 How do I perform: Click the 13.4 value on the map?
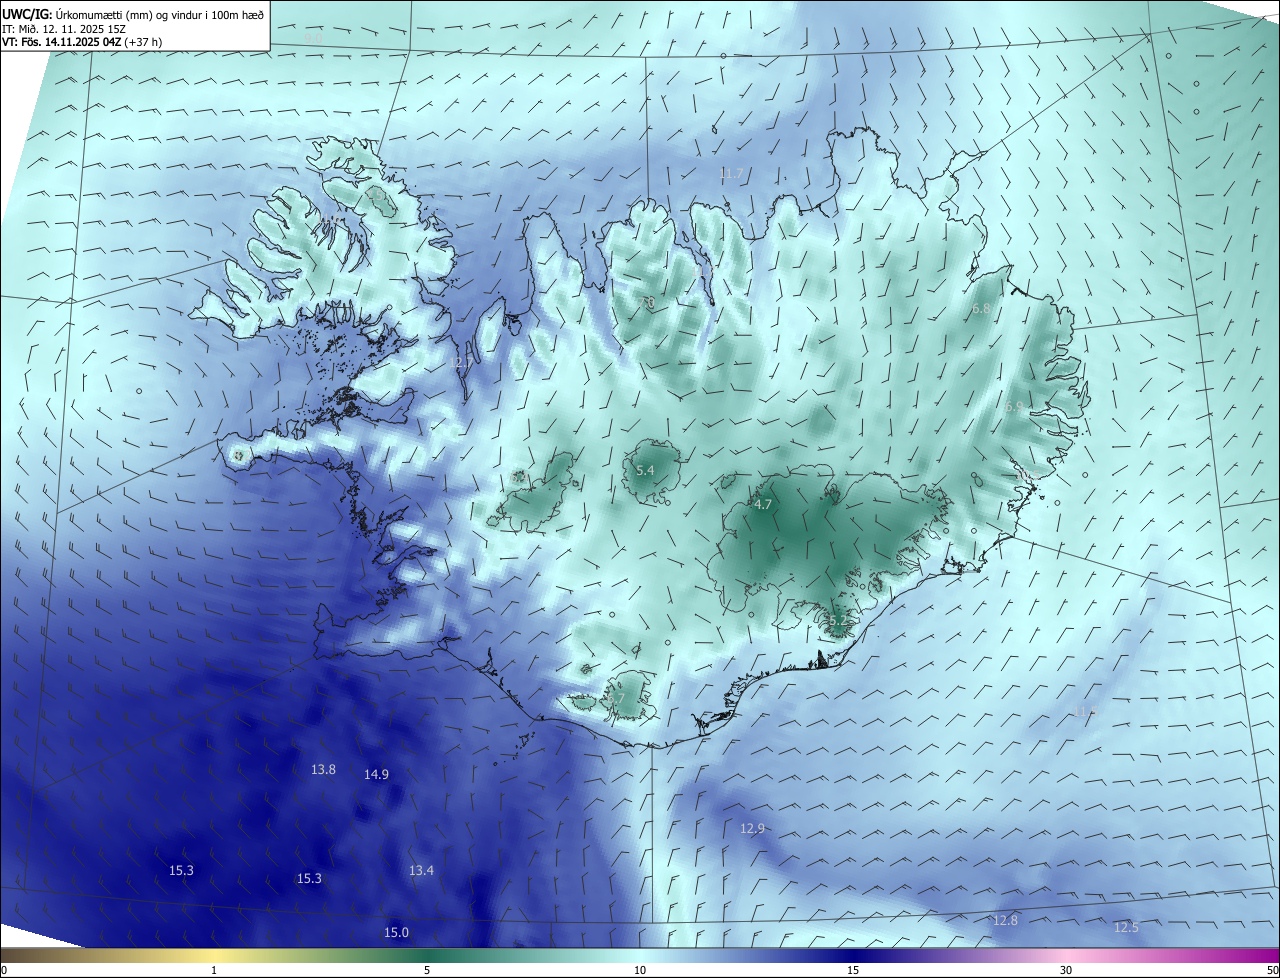421,871
